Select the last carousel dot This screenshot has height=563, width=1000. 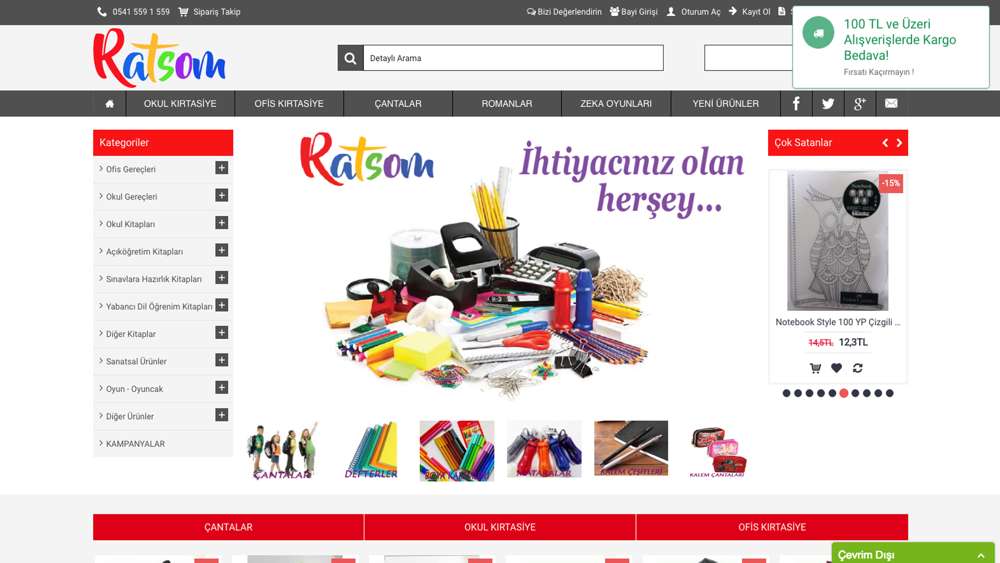coord(890,393)
